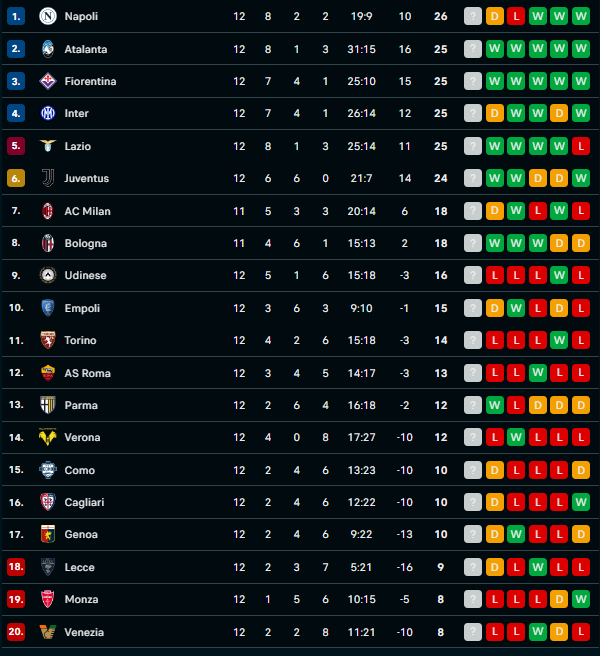Click the AC Milan team logo
This screenshot has height=656, width=600.
(47, 211)
